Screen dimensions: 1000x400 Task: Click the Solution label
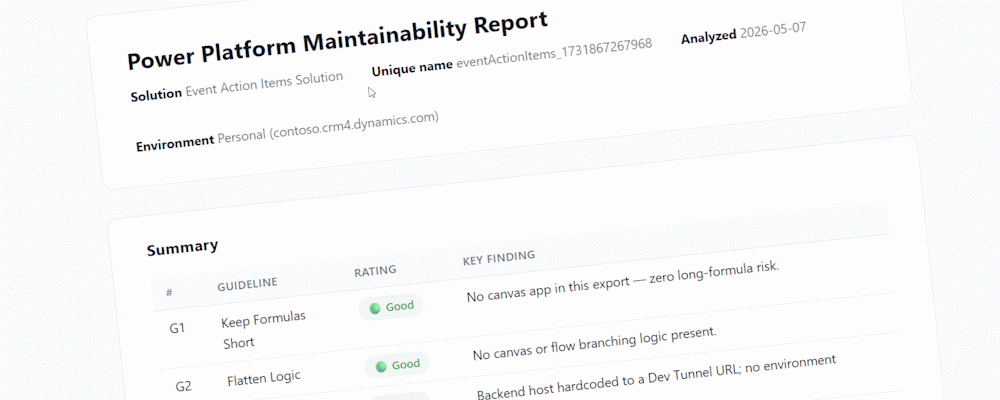156,96
